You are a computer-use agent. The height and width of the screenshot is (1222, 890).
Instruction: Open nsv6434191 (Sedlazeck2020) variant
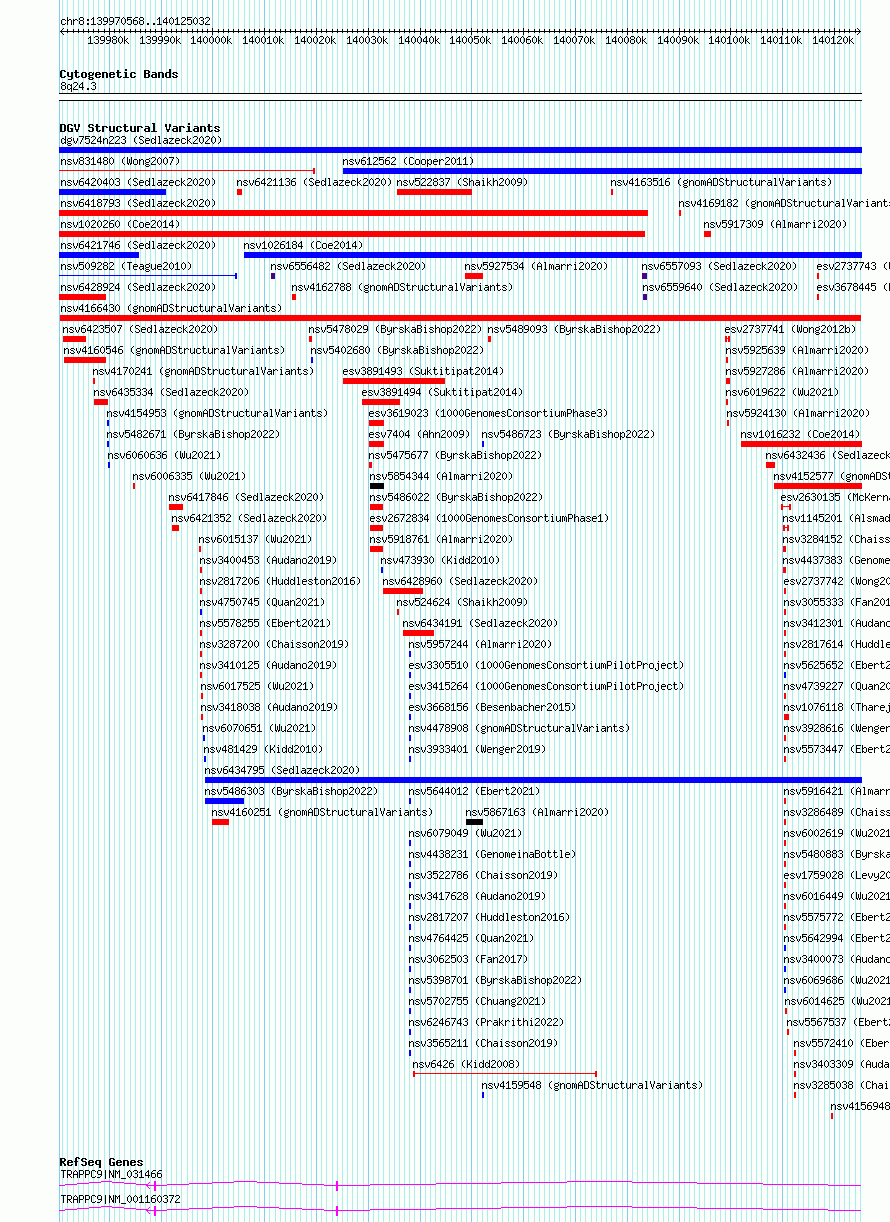pyautogui.click(x=480, y=623)
